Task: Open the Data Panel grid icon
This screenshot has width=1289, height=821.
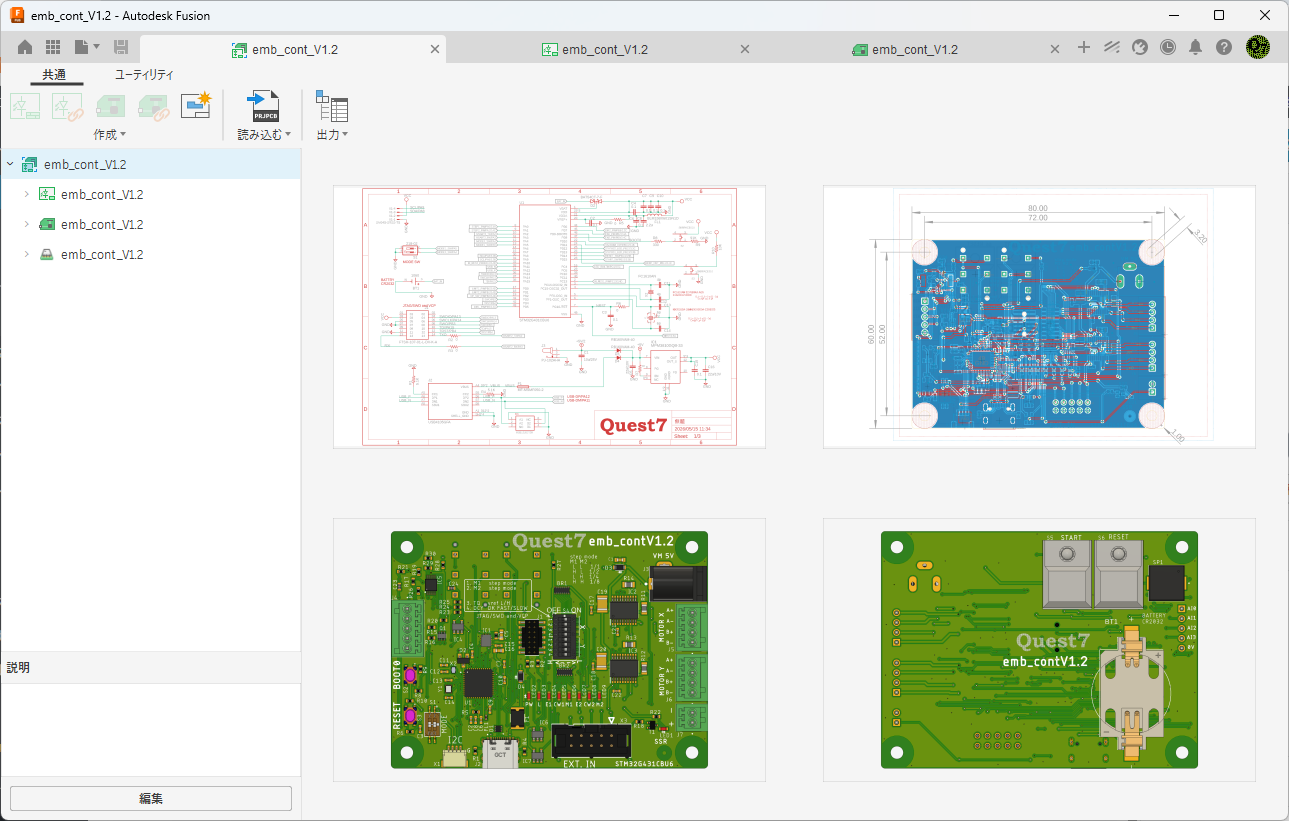Action: [53, 48]
